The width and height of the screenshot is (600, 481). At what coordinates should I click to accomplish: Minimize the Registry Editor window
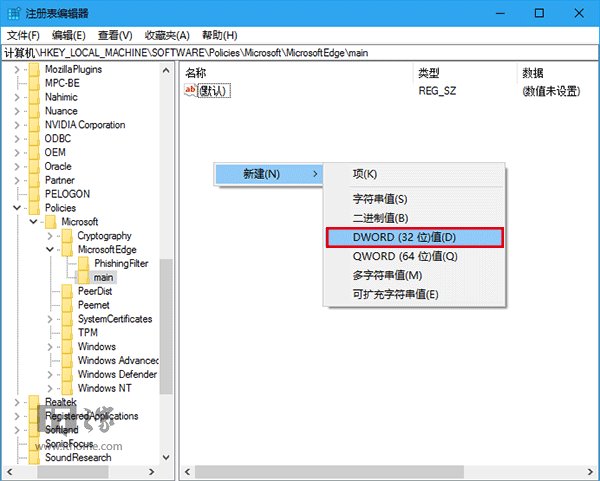coord(500,13)
